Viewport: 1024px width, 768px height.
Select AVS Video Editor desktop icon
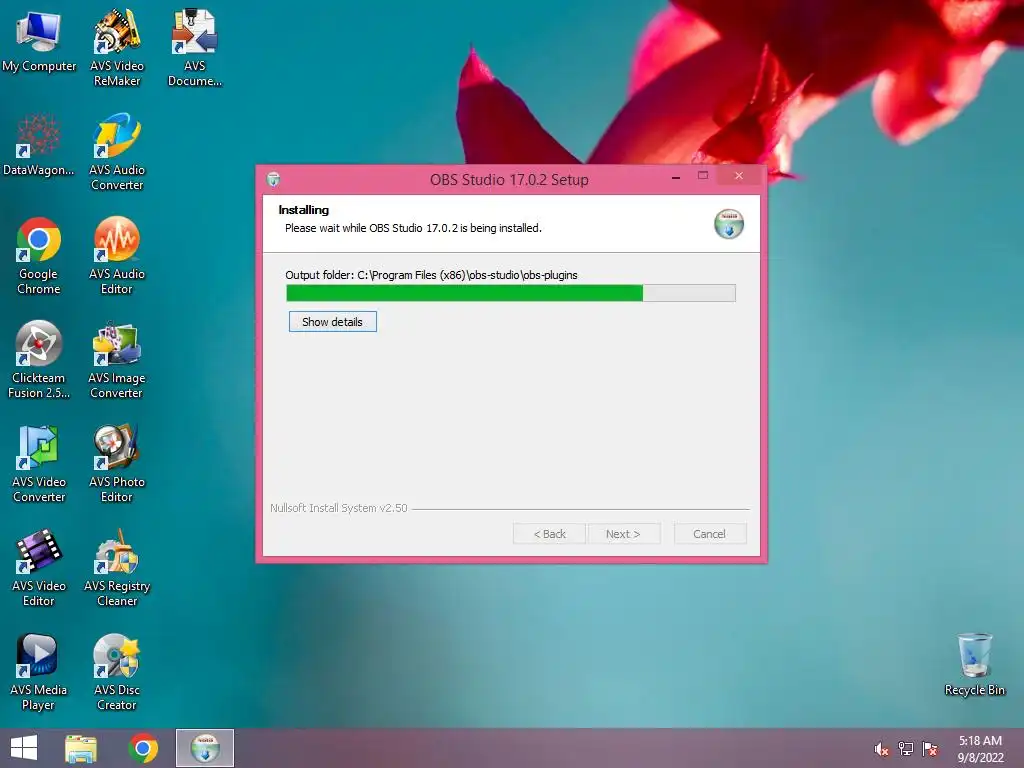39,568
